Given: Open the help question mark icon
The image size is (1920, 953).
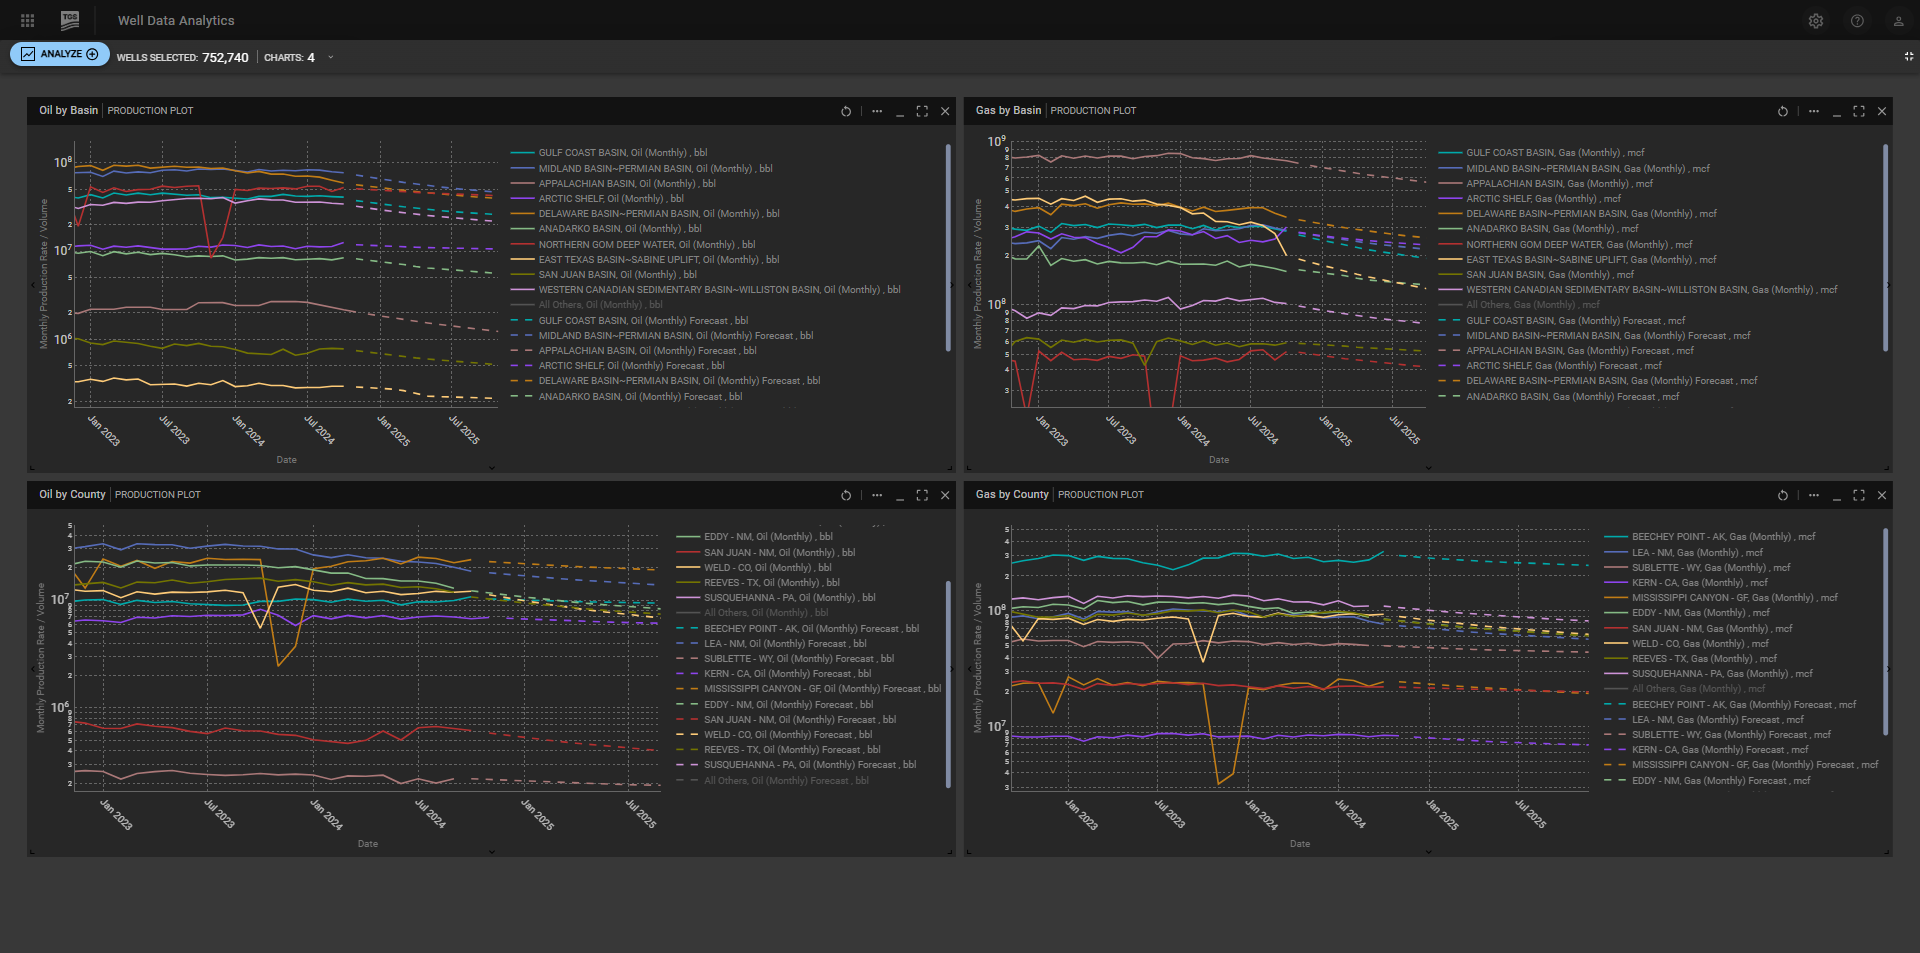Looking at the screenshot, I should coord(1857,21).
